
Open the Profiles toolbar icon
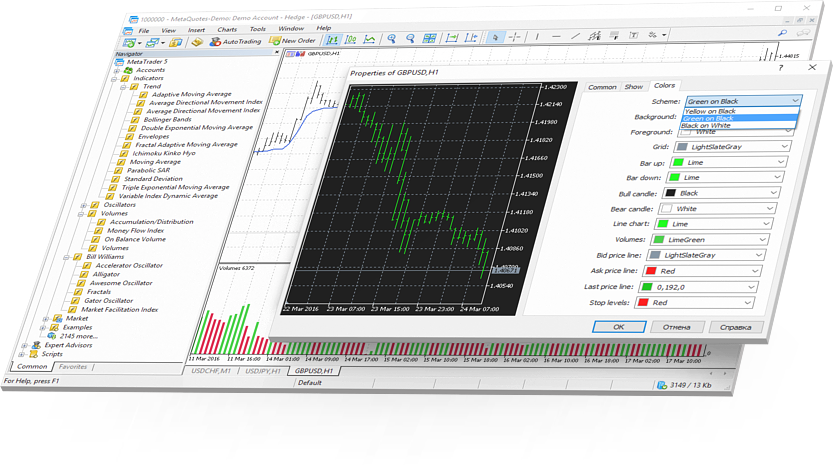[x=153, y=42]
